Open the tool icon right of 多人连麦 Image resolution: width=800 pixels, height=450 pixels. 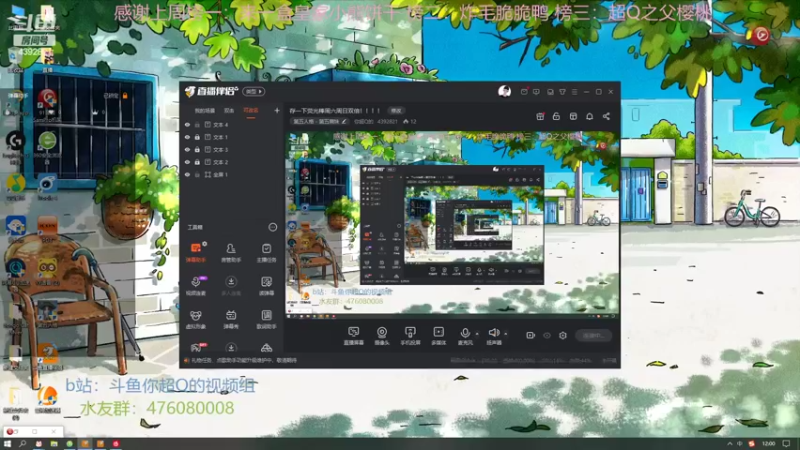coord(266,286)
